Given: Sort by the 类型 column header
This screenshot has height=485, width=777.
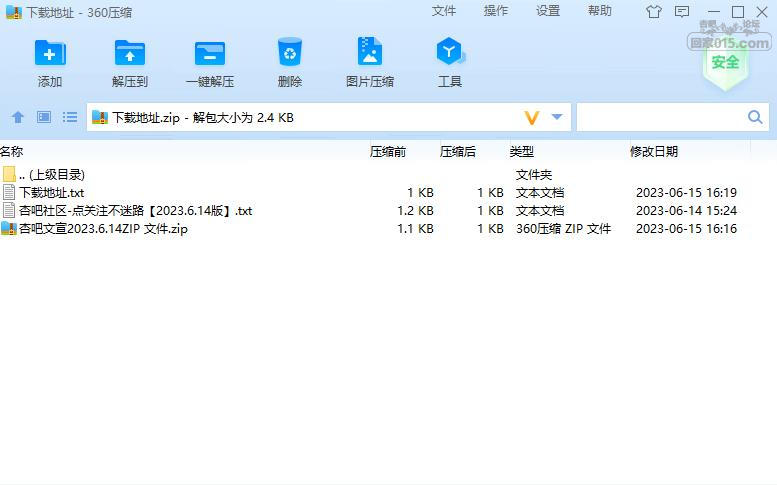Looking at the screenshot, I should point(521,152).
